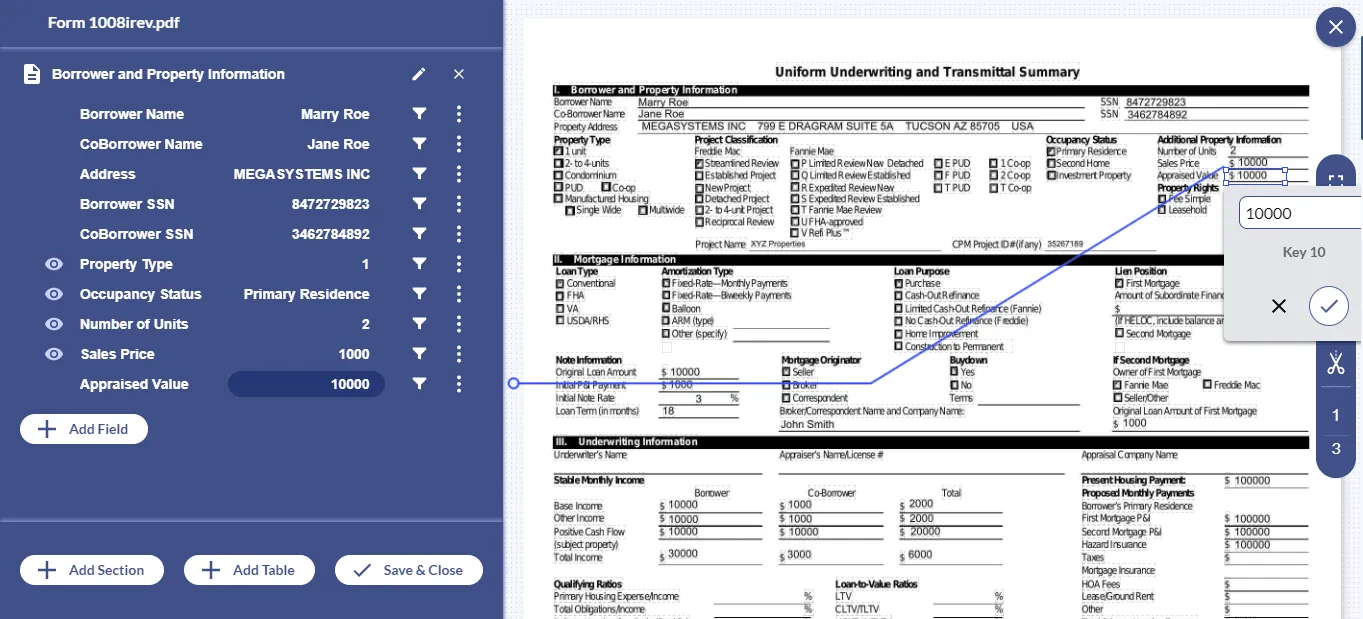This screenshot has width=1363, height=619.
Task: Open the filter for Appraised Value
Action: click(x=419, y=383)
